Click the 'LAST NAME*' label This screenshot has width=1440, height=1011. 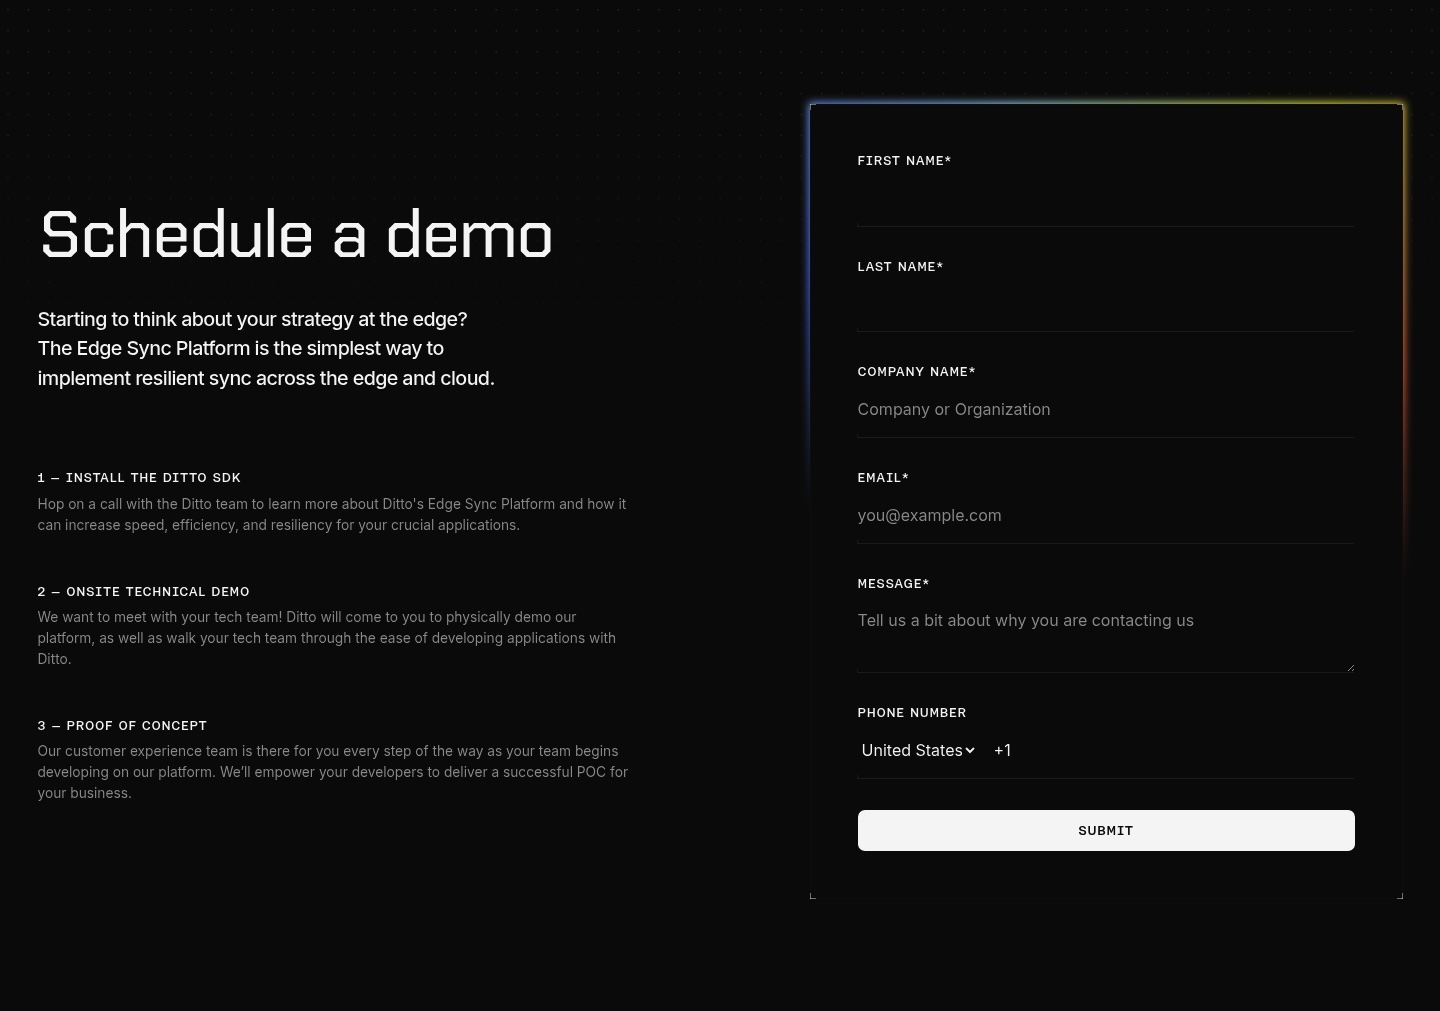click(x=900, y=267)
